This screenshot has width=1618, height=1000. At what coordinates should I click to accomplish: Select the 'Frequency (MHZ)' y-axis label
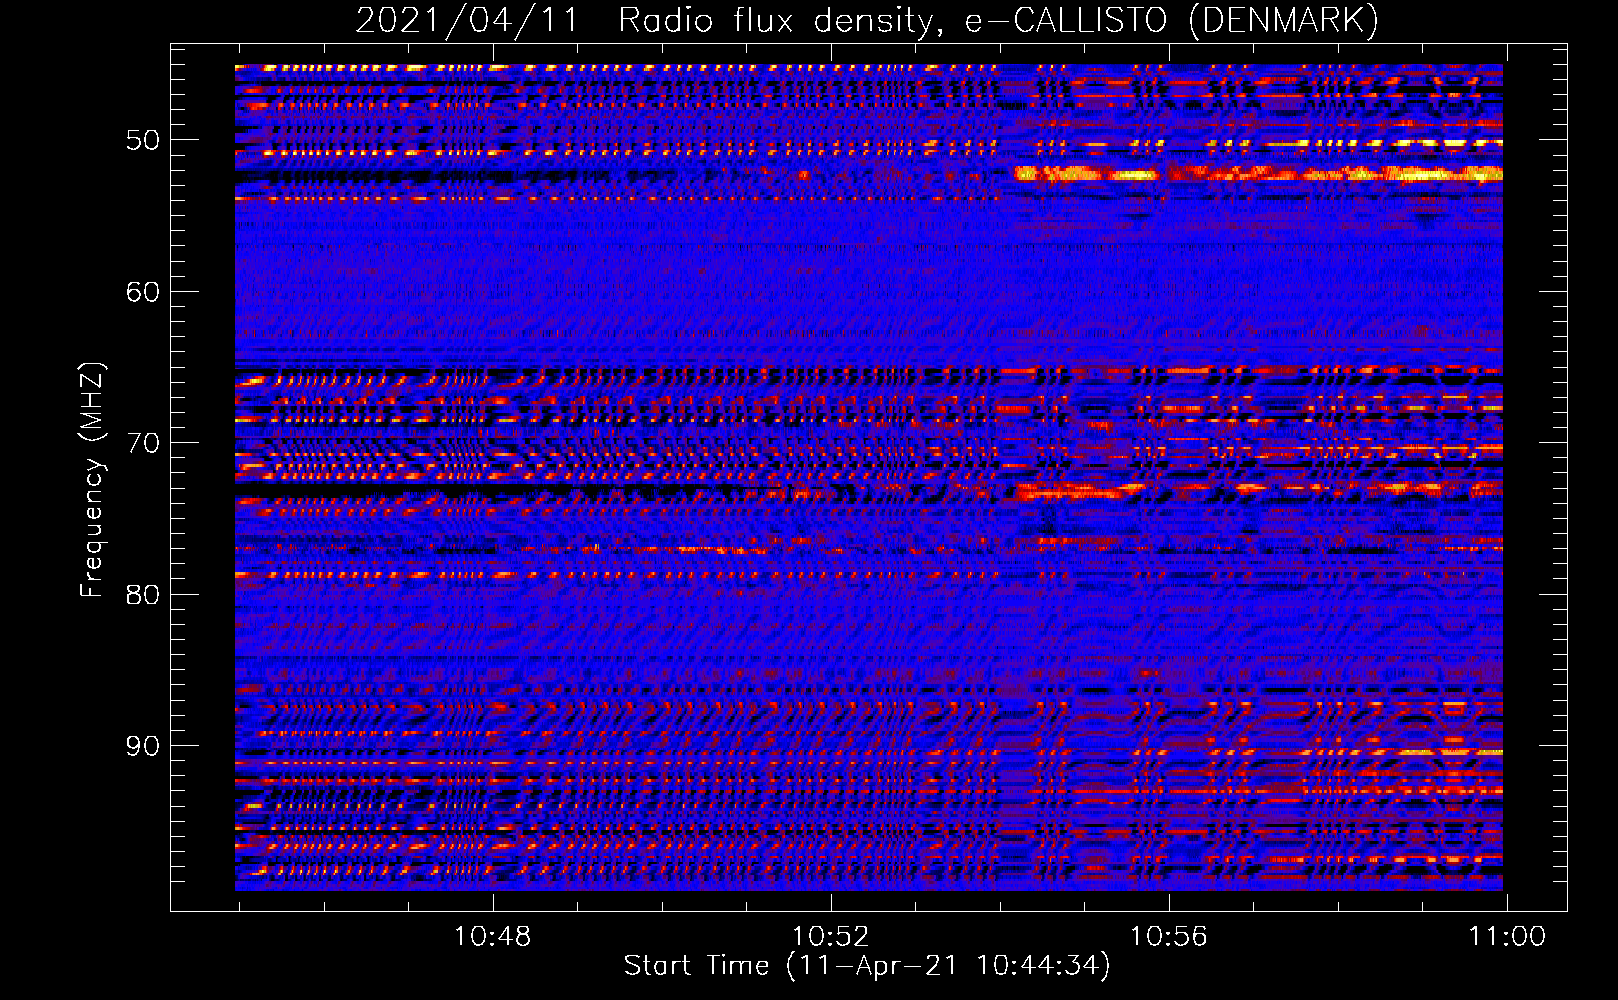tap(91, 480)
